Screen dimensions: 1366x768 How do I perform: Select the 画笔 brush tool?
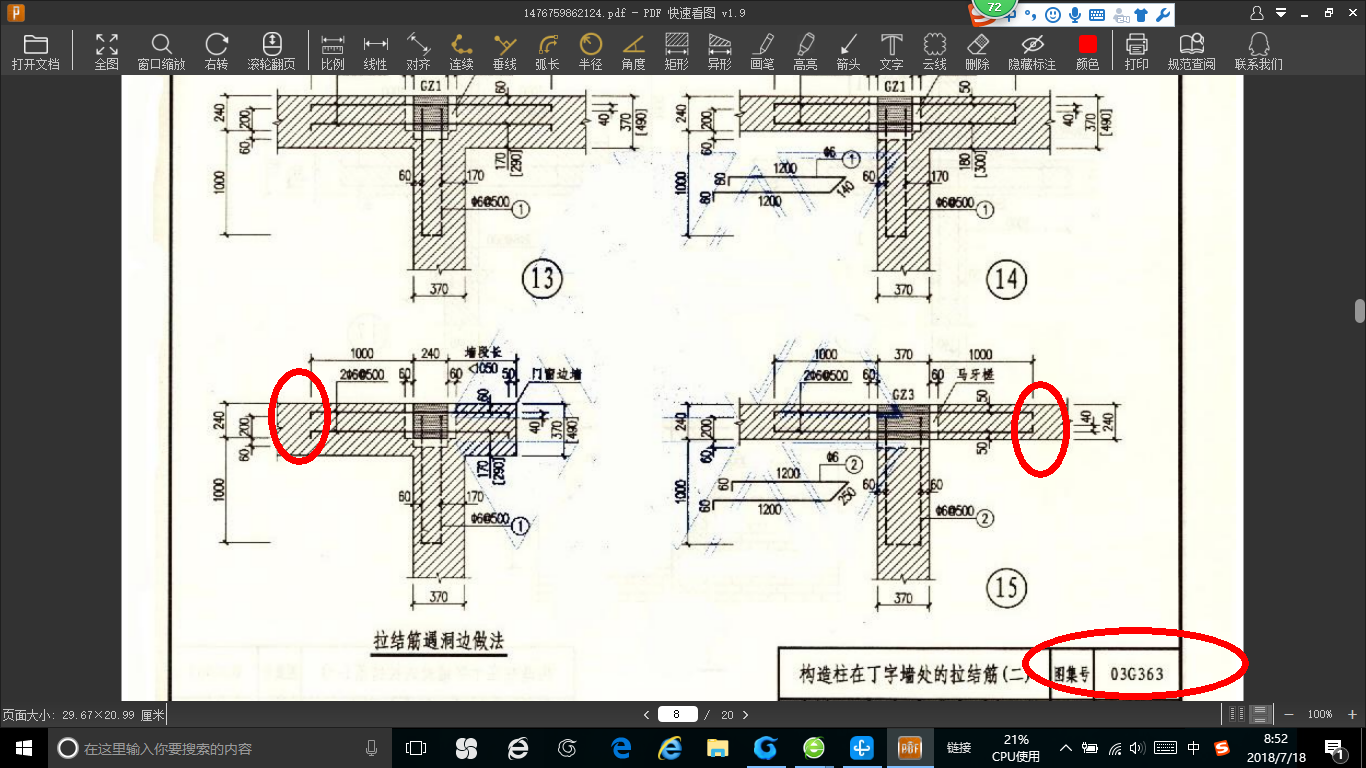[x=762, y=51]
